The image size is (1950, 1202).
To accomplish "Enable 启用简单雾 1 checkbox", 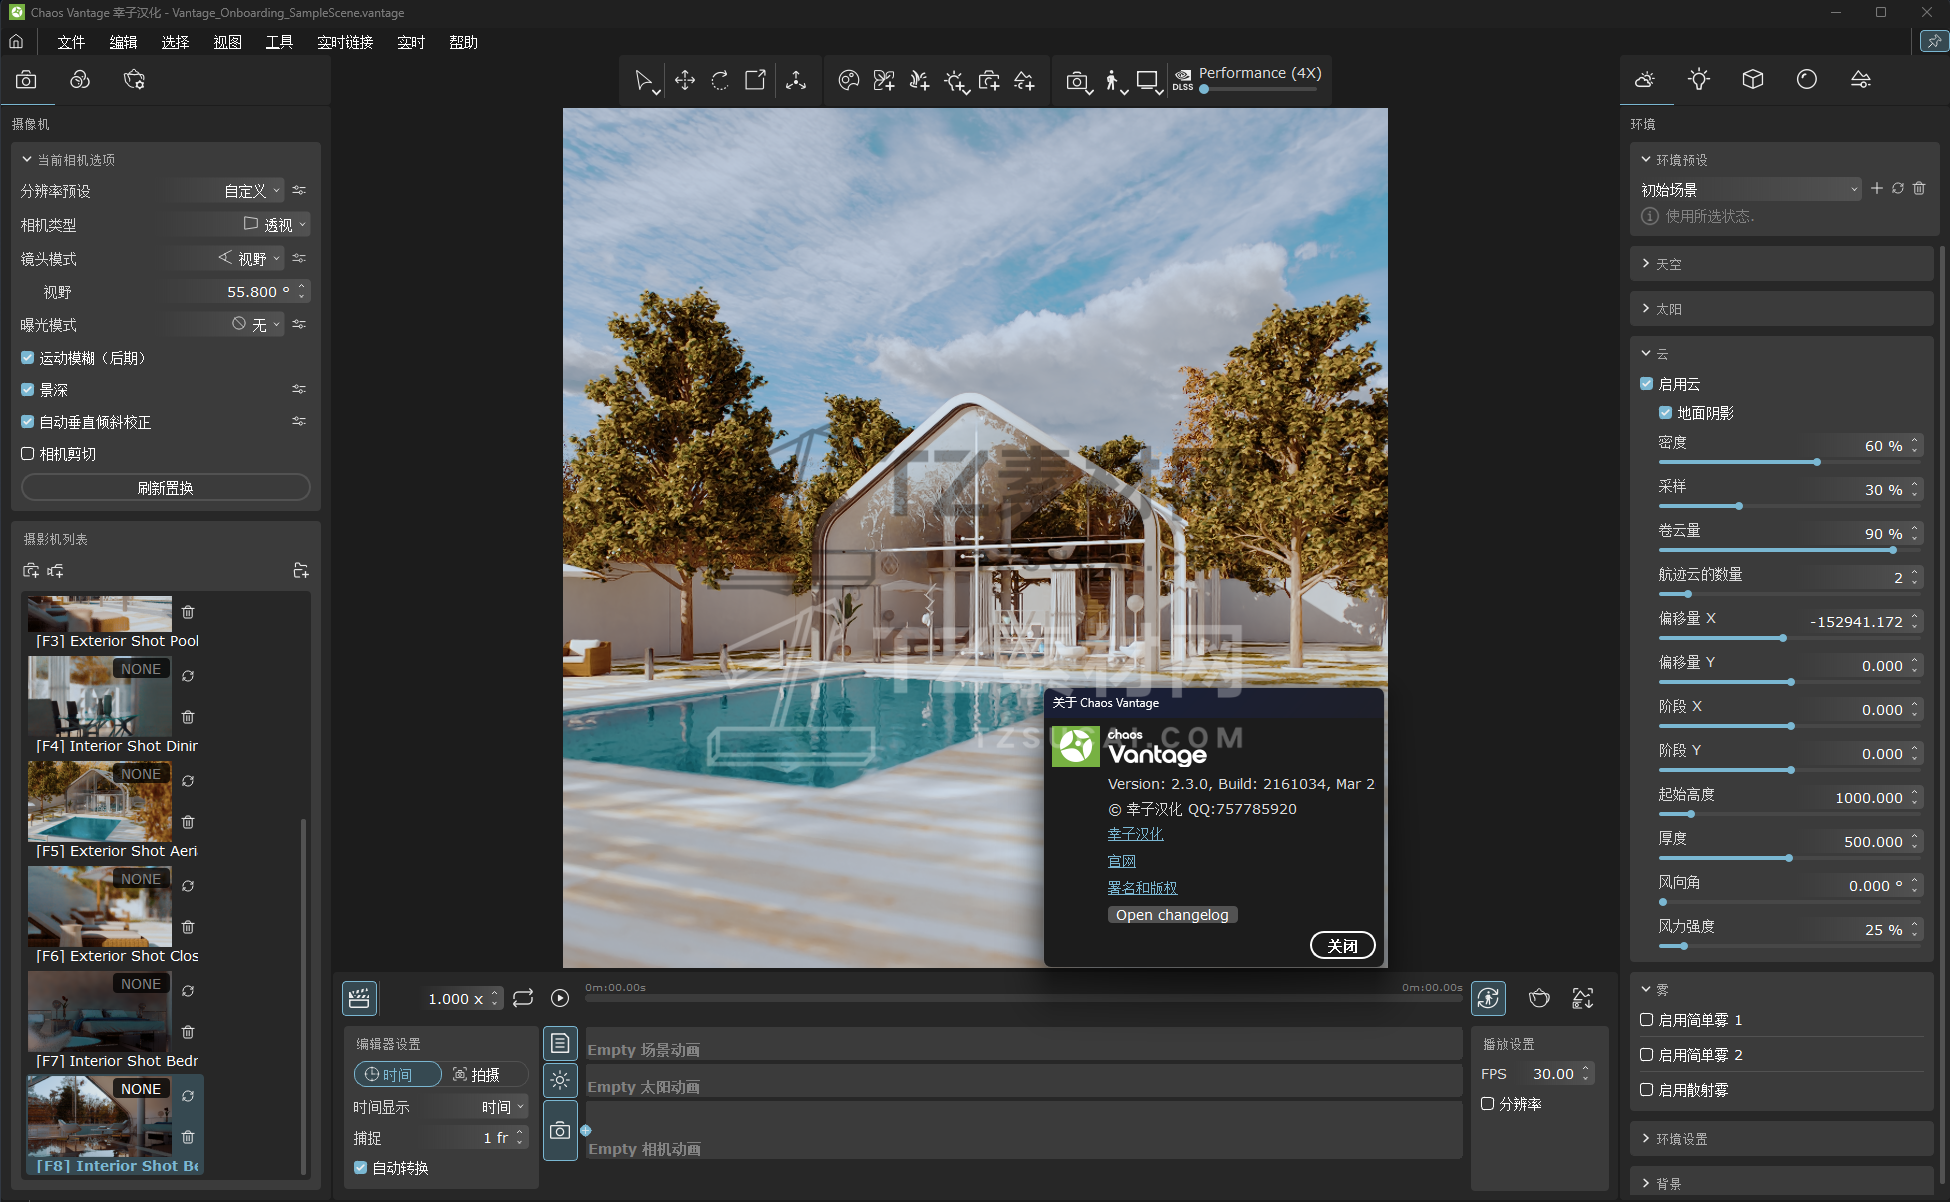I will (1646, 1020).
